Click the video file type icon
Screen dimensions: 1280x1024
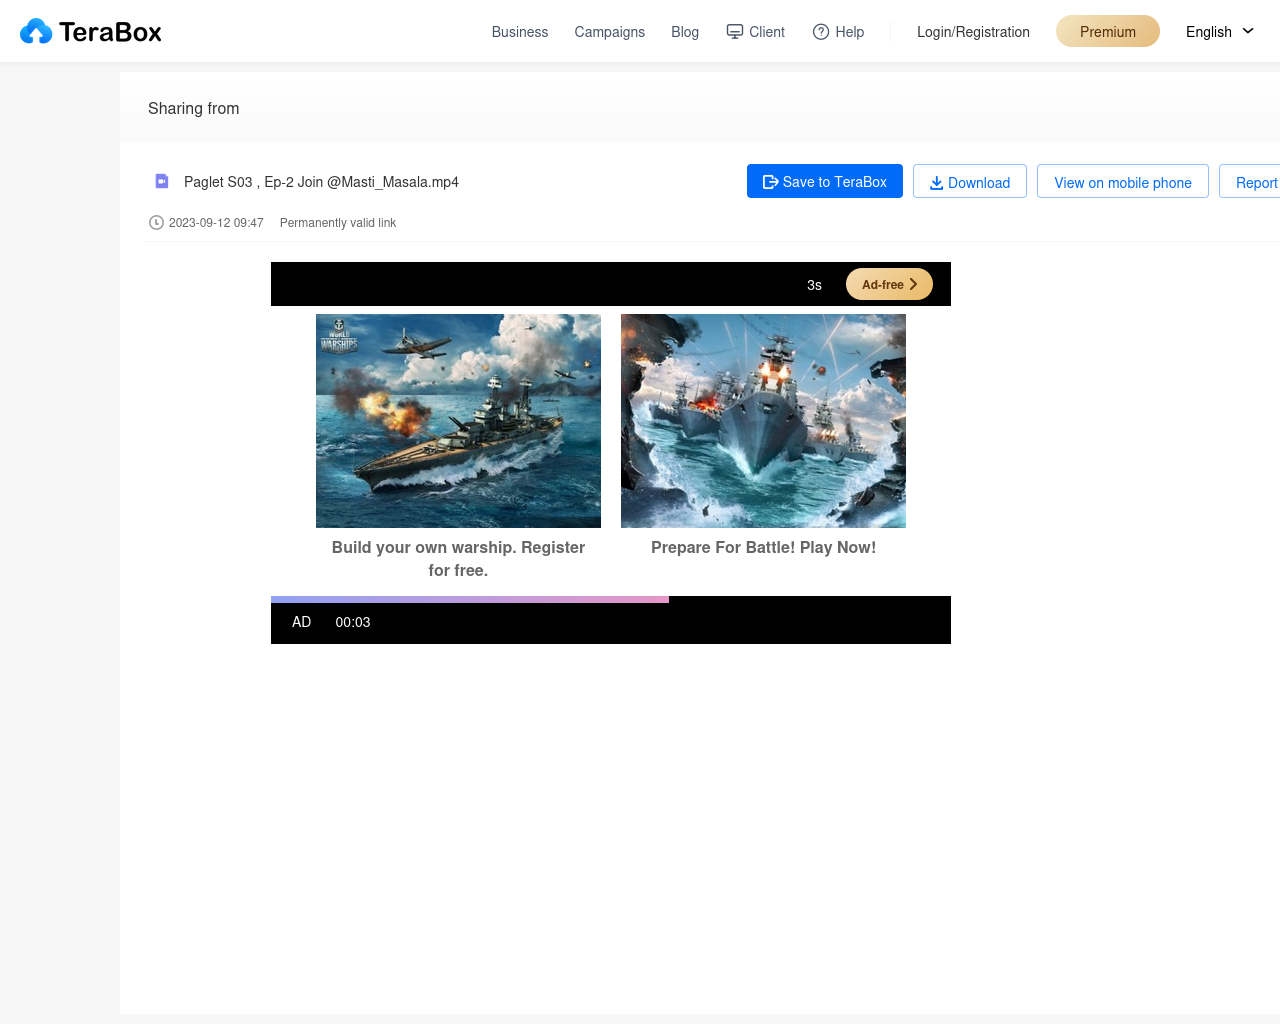point(162,181)
